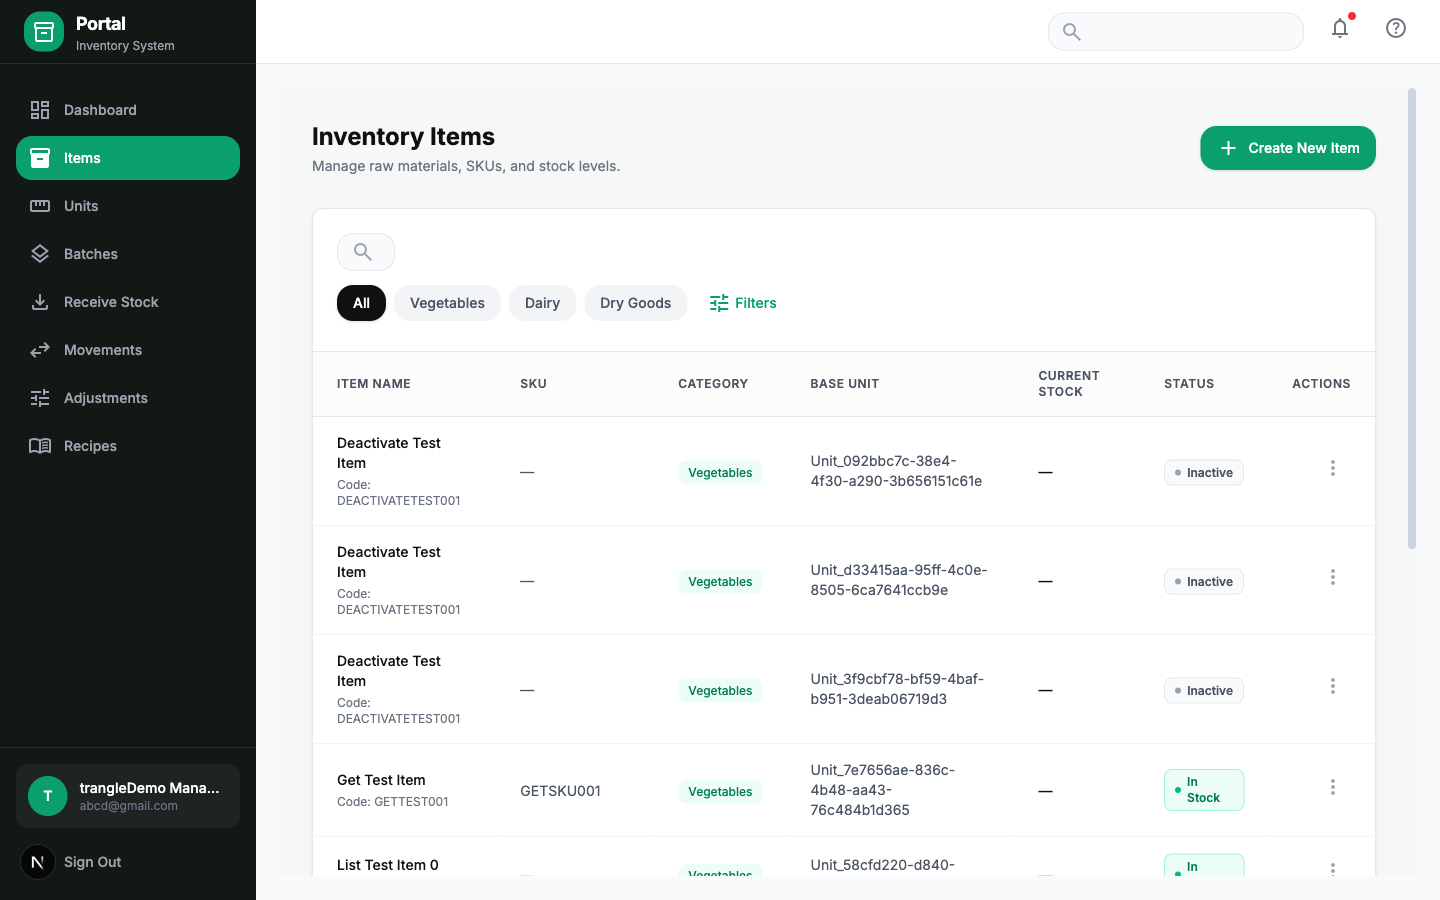
Task: Filter items by Dairy
Action: [542, 303]
